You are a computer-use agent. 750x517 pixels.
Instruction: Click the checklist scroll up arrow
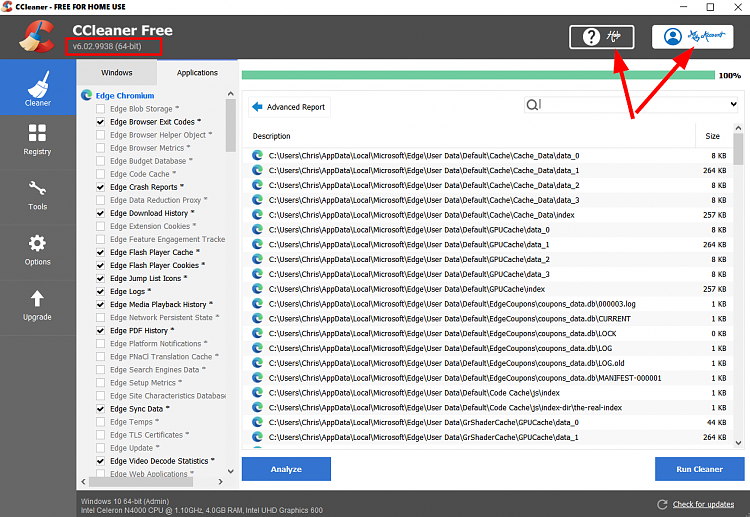pyautogui.click(x=231, y=94)
